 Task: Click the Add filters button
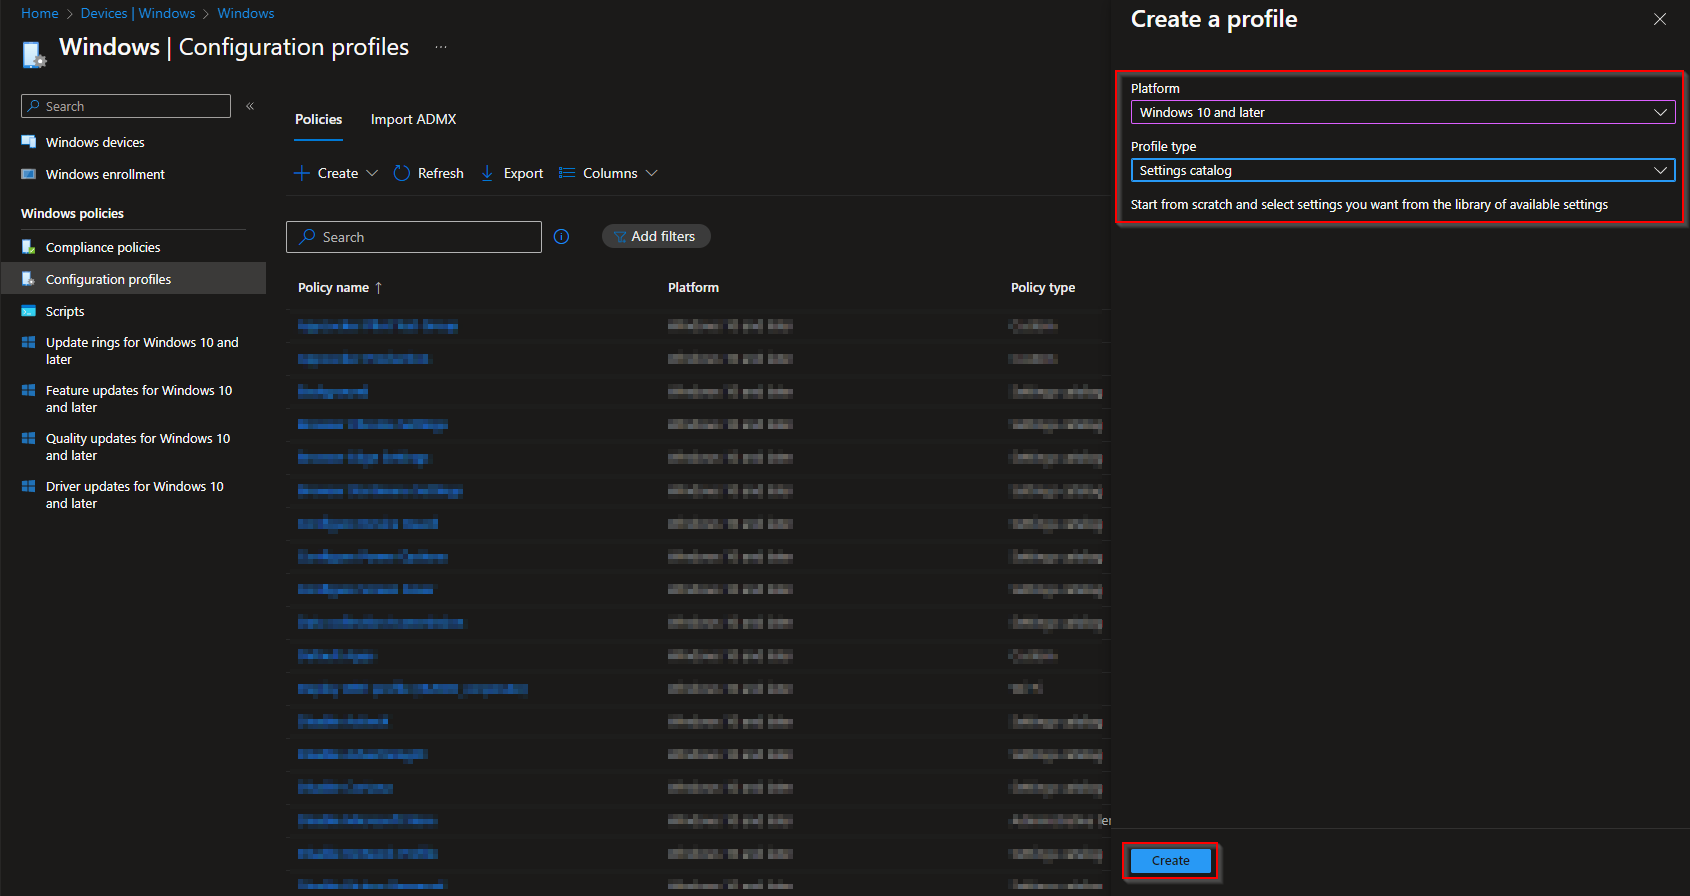(656, 236)
